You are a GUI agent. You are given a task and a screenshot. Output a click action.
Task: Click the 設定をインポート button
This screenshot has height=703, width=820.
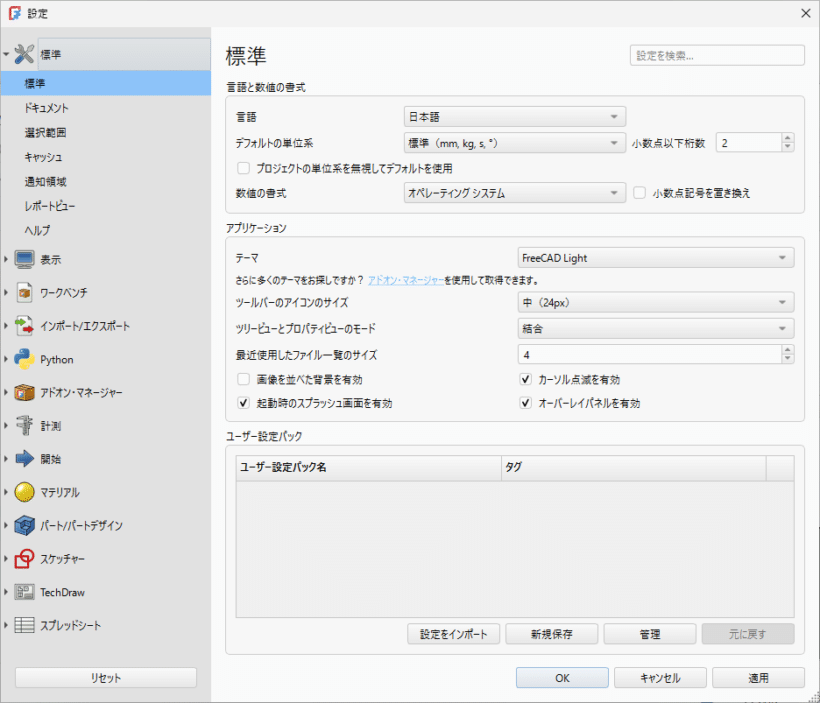(453, 634)
